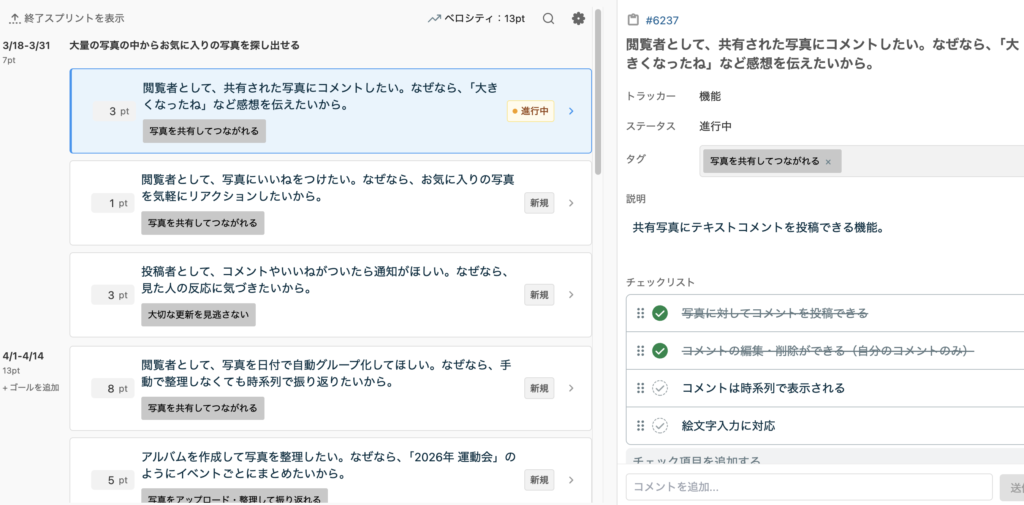Open settings via the gear icon
The image size is (1024, 505).
[578, 18]
